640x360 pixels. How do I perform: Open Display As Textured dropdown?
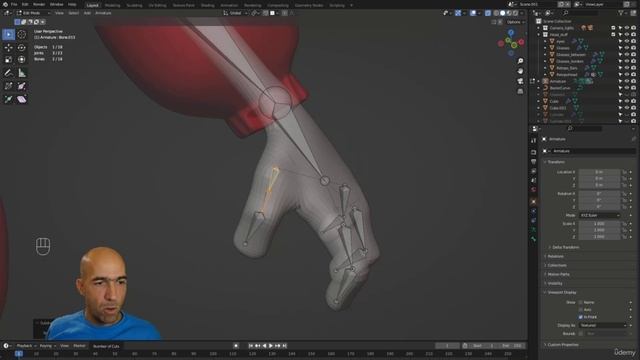(602, 325)
